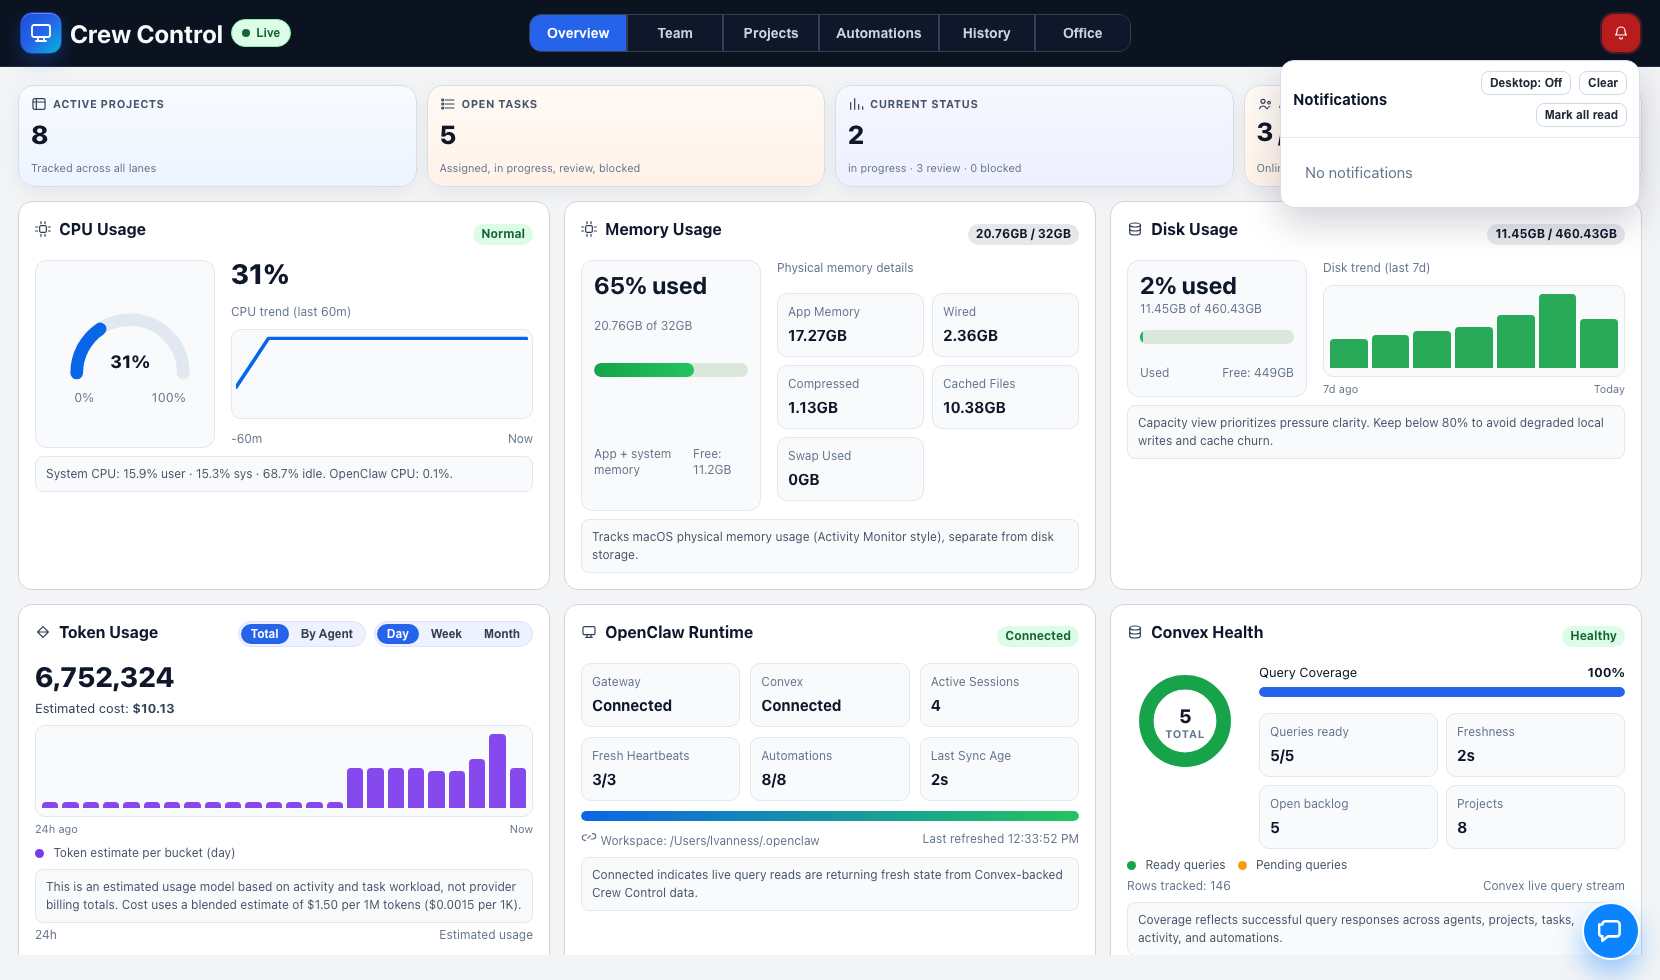The height and width of the screenshot is (980, 1660).
Task: Switch token view to By Agent
Action: pyautogui.click(x=326, y=634)
